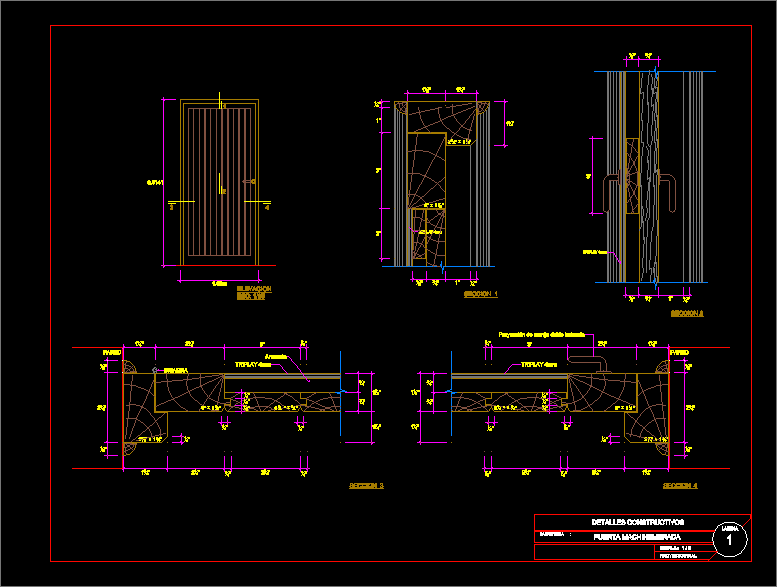Viewport: 777px width, 587px height.
Task: Click the "TRIPLAY 4mm" callout in Seccion 3
Action: click(253, 365)
